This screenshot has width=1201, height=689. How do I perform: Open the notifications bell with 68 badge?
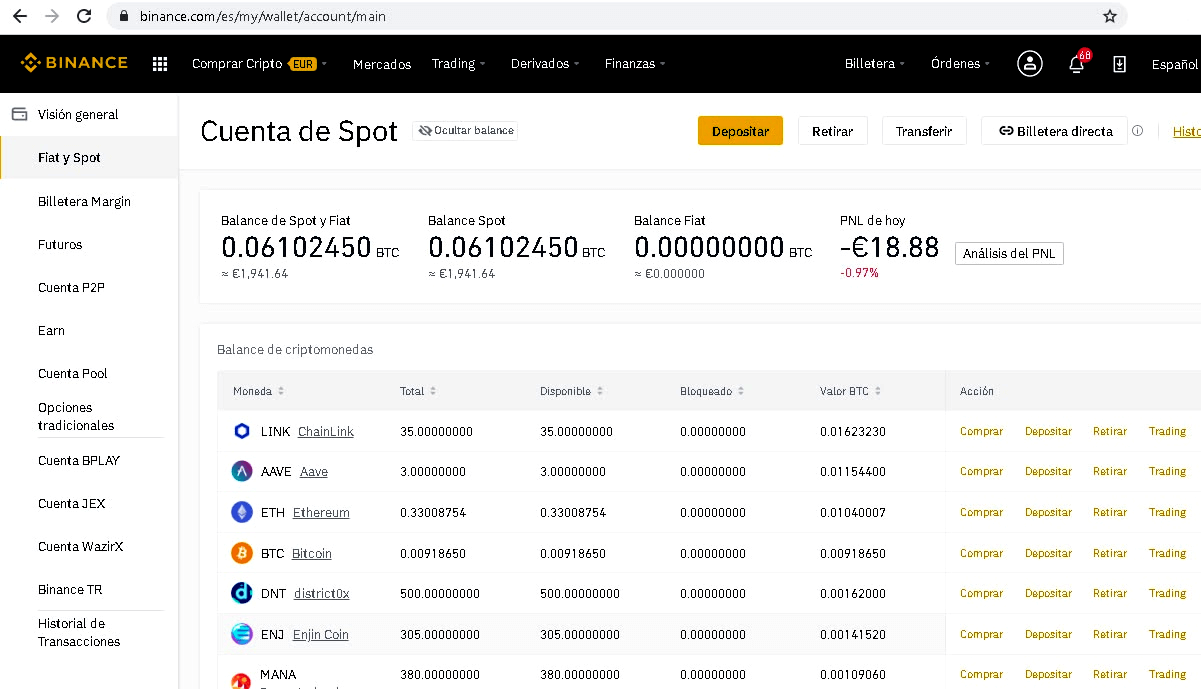tap(1075, 64)
